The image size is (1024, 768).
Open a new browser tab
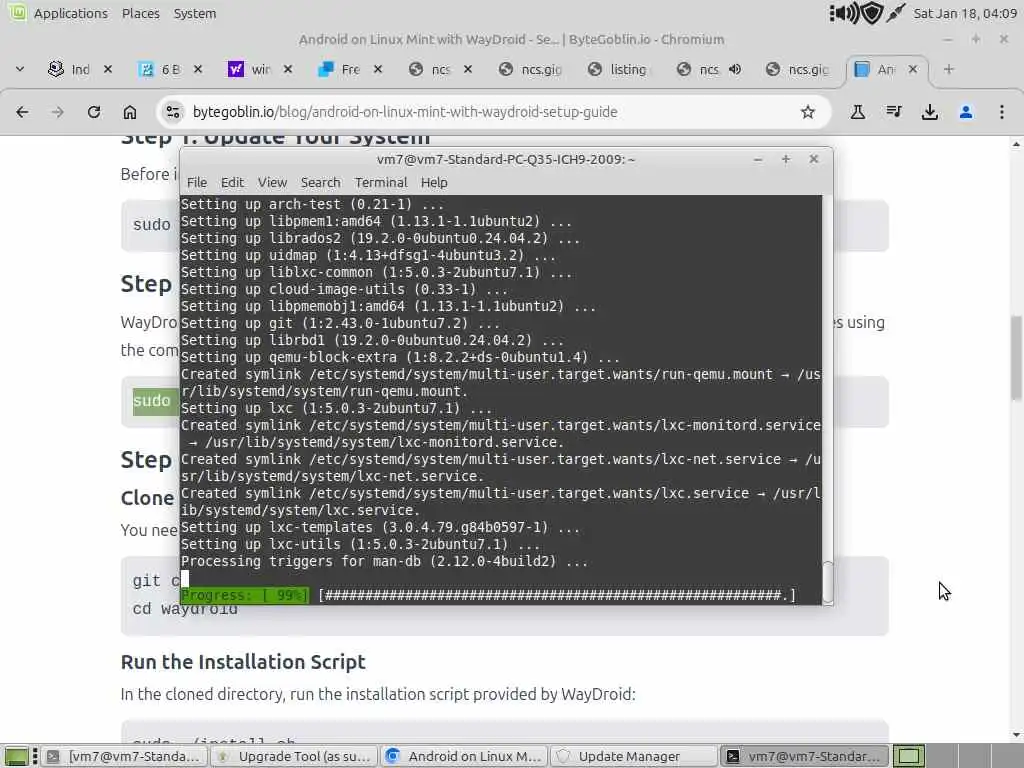pyautogui.click(x=949, y=69)
